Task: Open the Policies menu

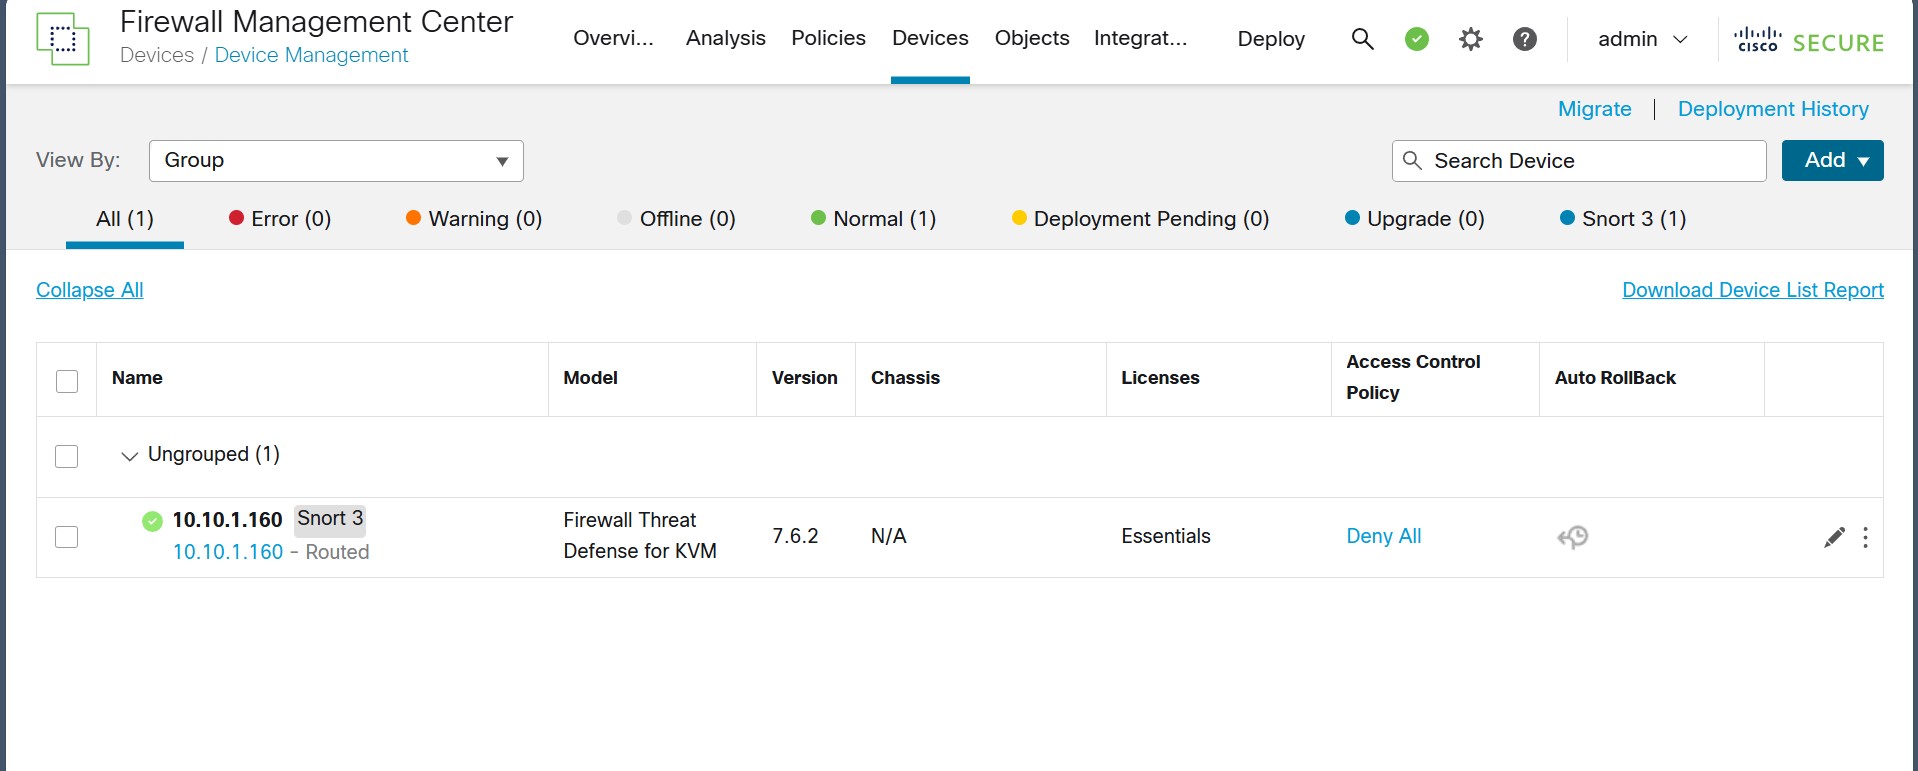Action: point(828,38)
